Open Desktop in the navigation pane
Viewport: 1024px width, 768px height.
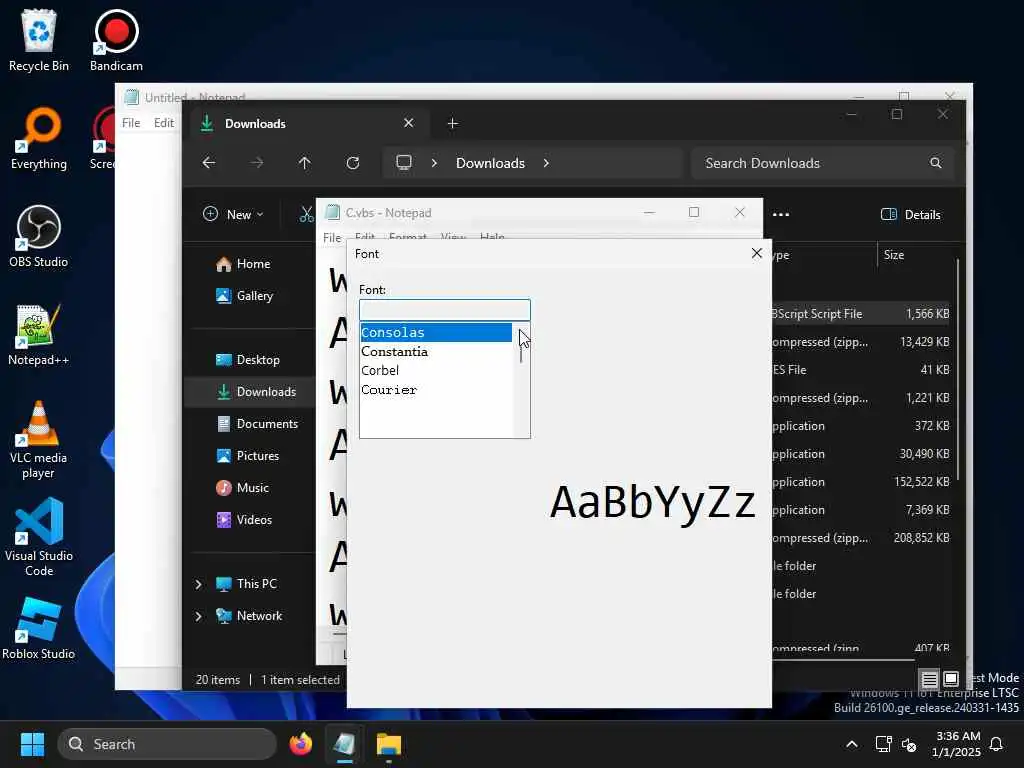[248, 360]
